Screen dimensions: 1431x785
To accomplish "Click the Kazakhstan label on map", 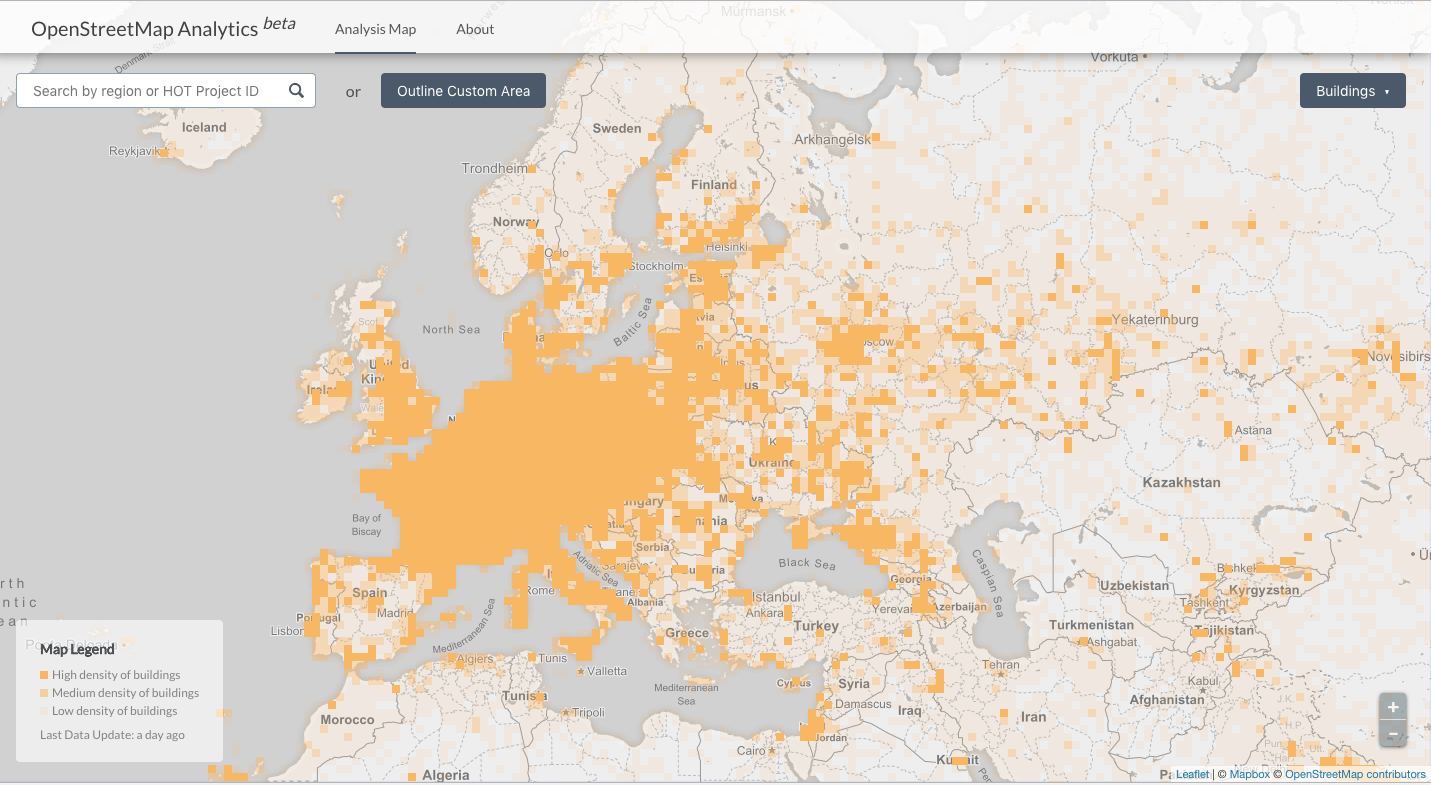I will pos(1181,482).
